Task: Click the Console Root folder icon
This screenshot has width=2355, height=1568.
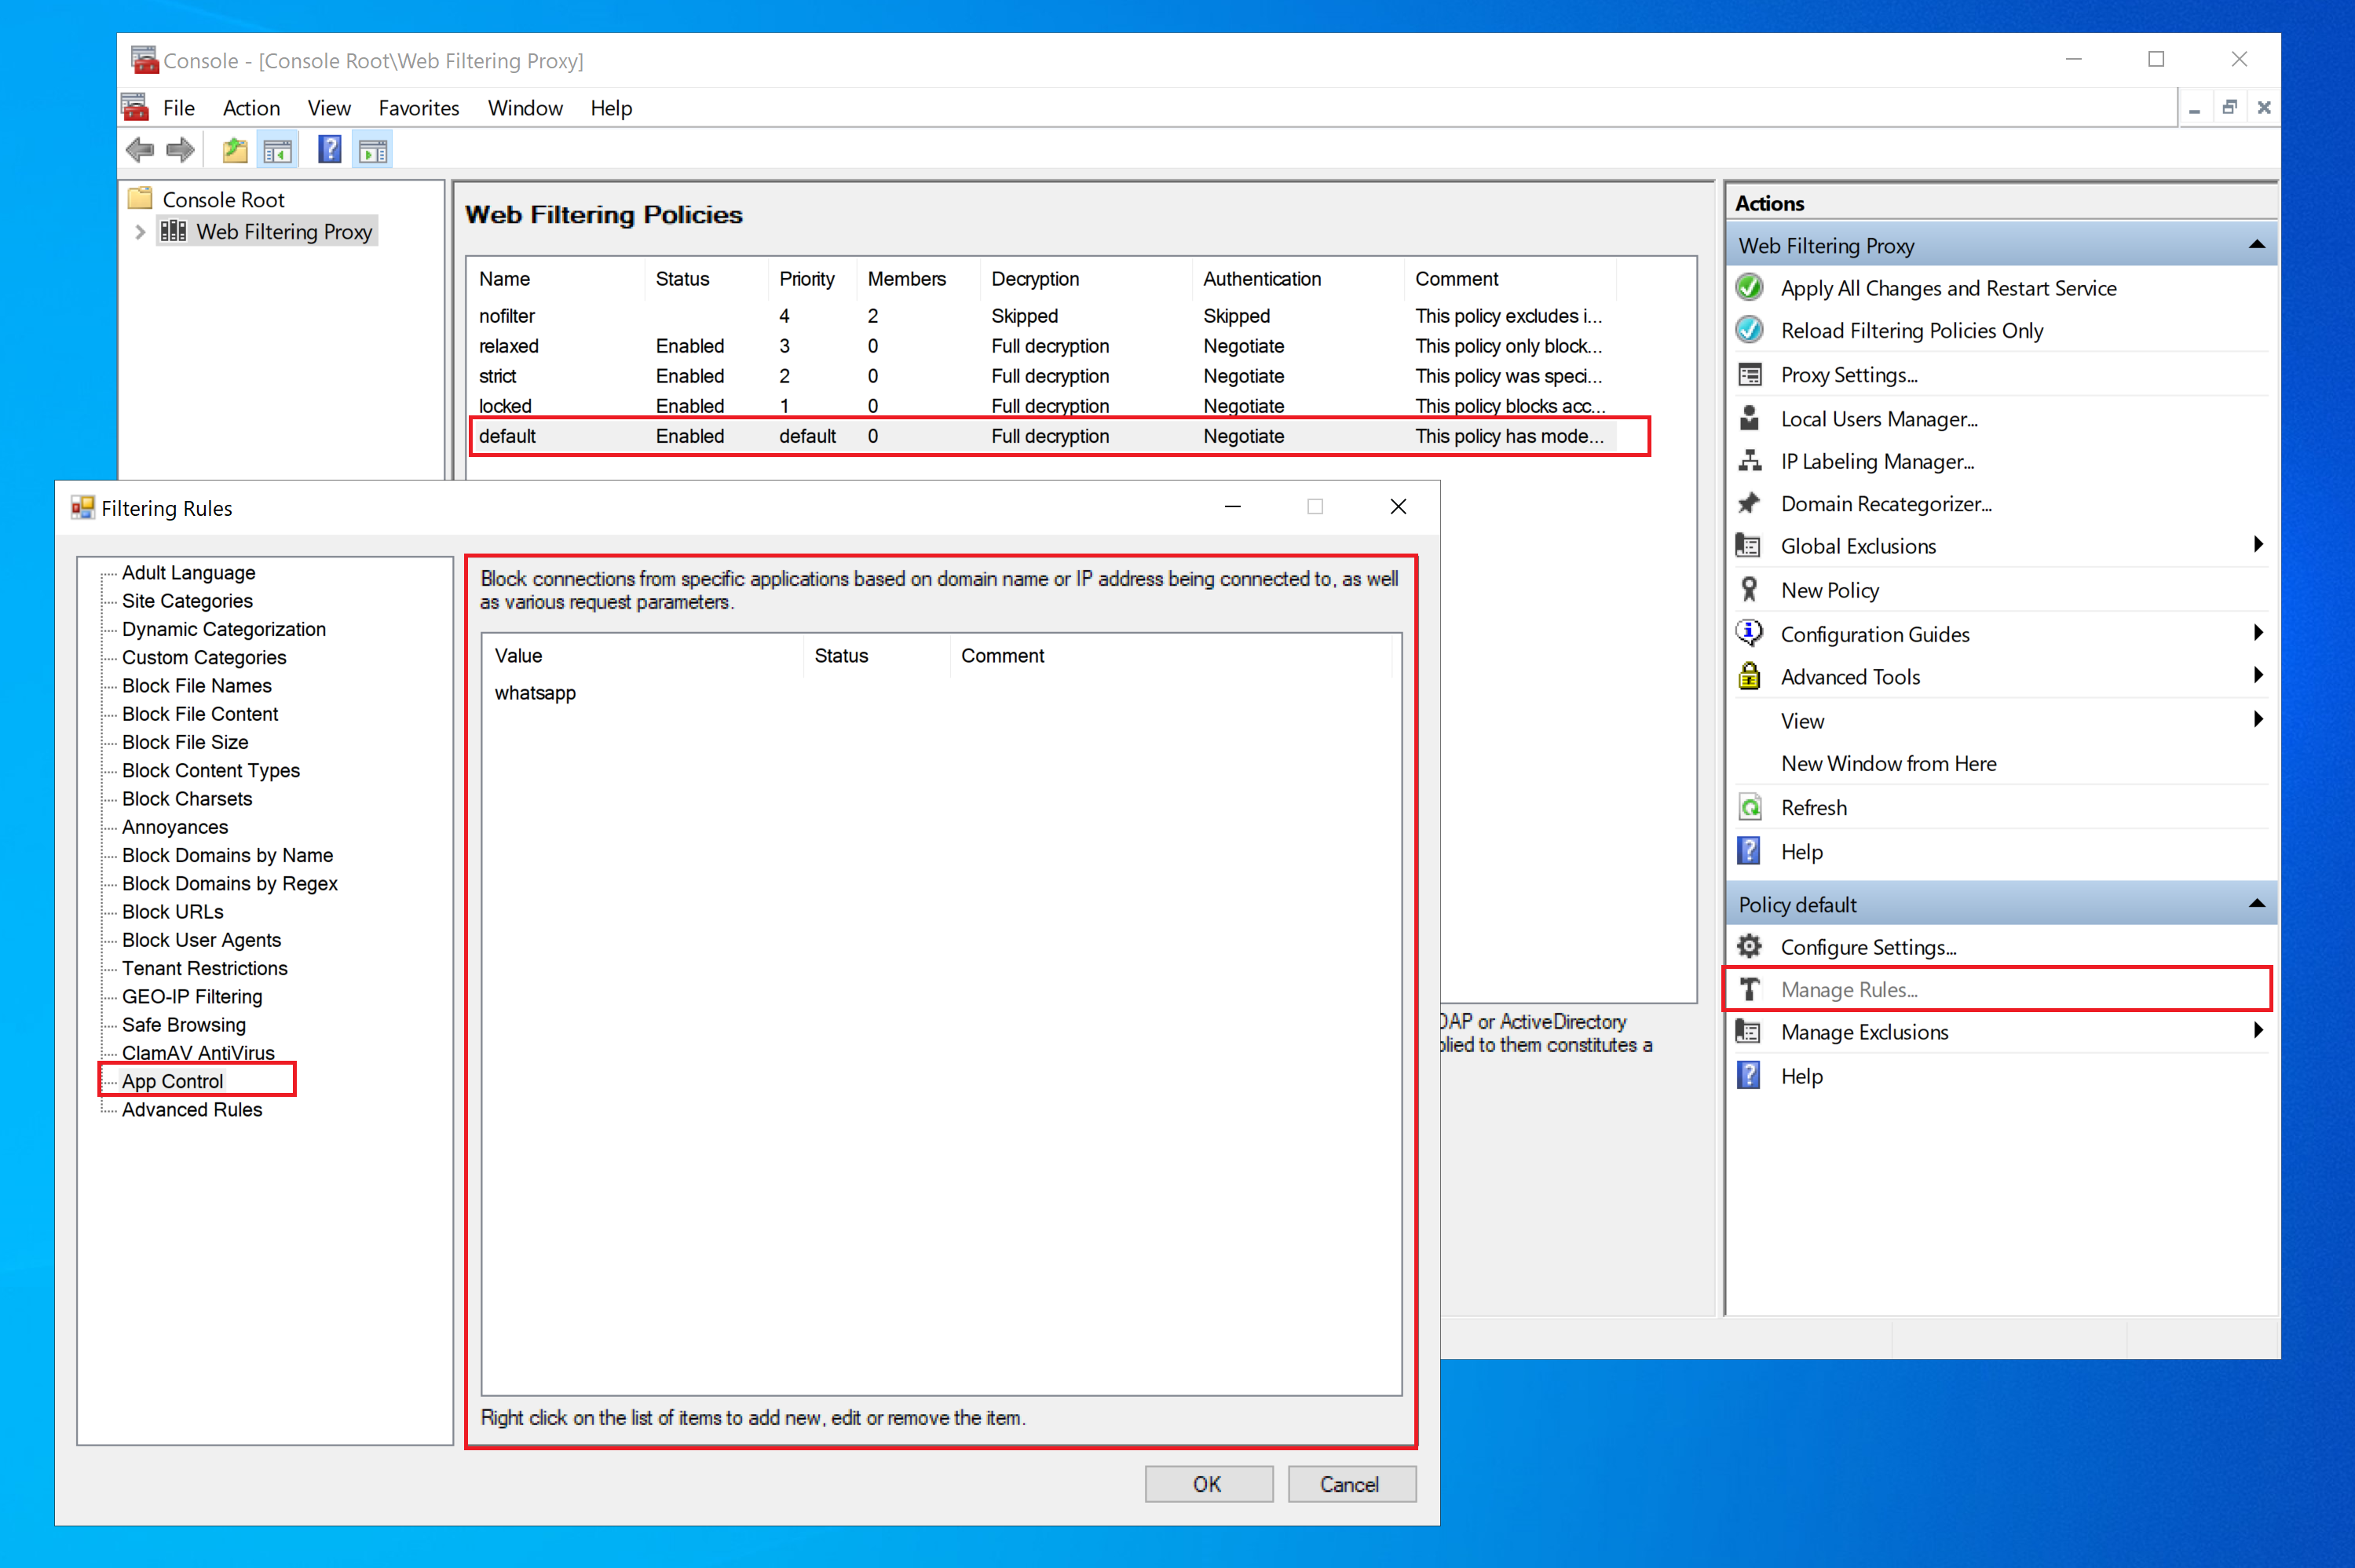Action: [x=140, y=198]
